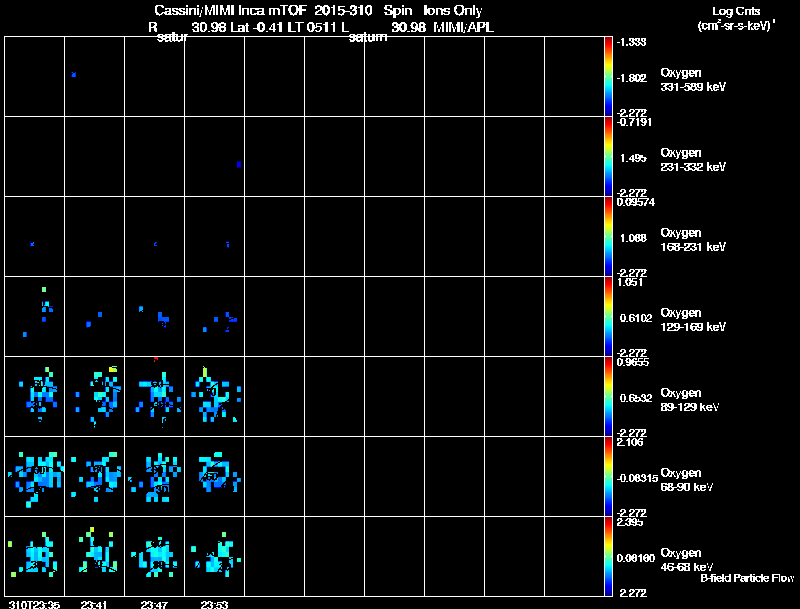Click the Oxygen 231-332 keV color bar
This screenshot has width=800, height=609.
point(608,156)
